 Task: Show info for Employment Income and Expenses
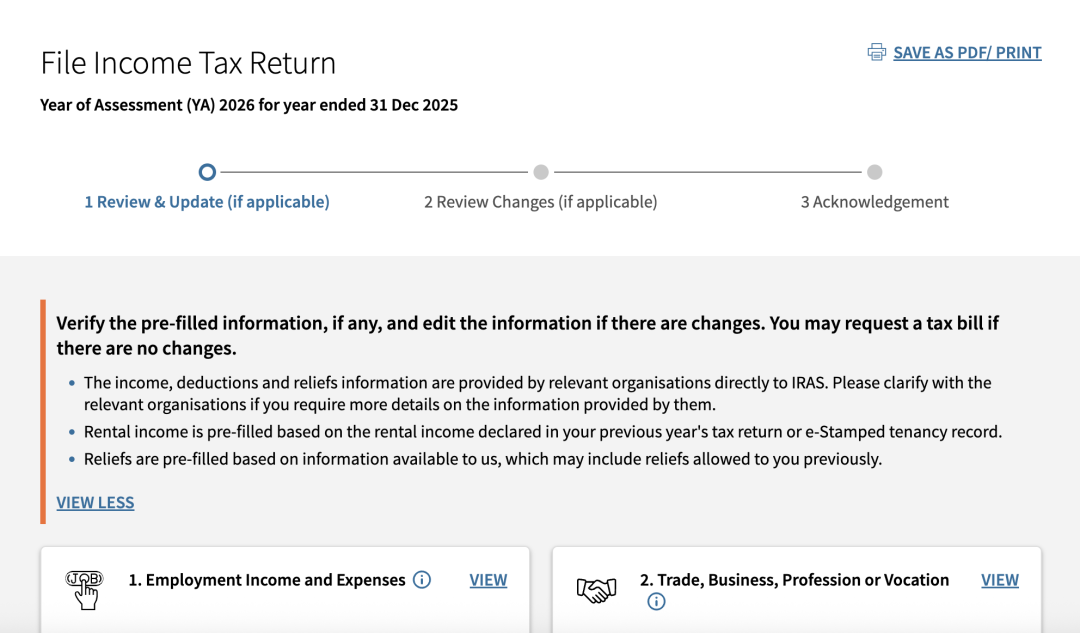(x=422, y=580)
